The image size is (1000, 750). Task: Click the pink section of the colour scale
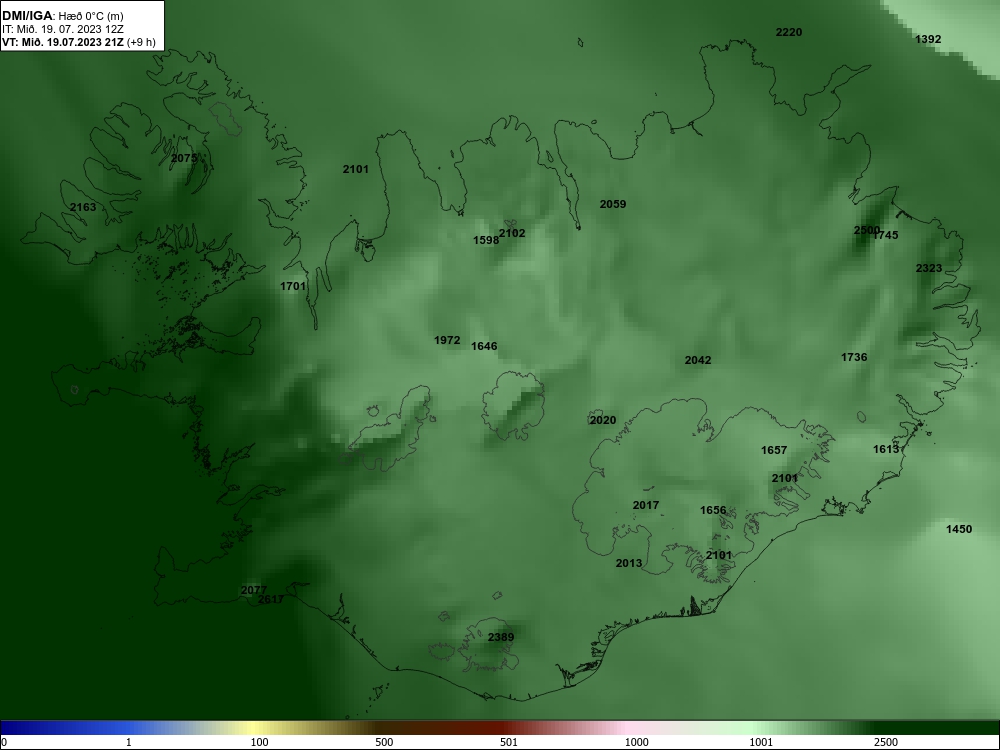click(628, 728)
